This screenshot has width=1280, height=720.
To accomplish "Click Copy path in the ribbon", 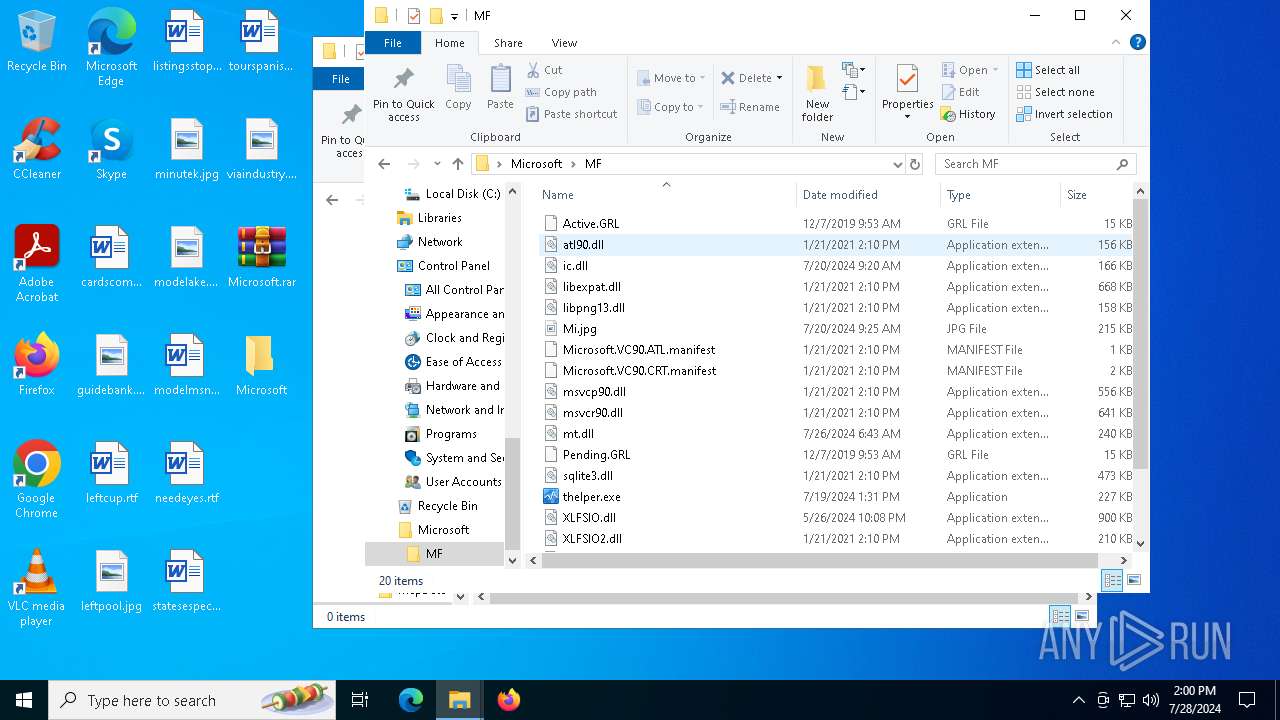I will (561, 92).
